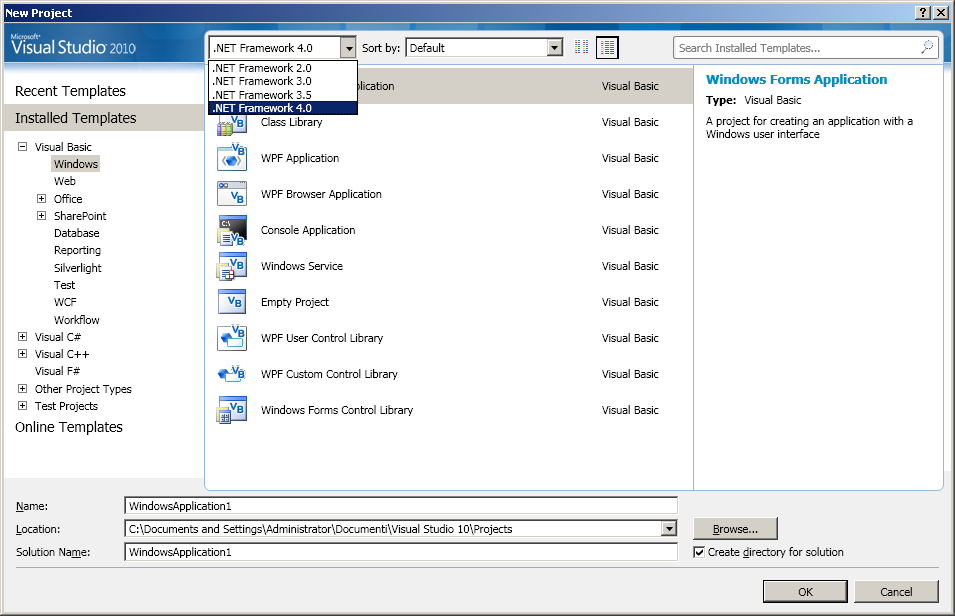This screenshot has height=616, width=955.
Task: Toggle Create directory for solution checkbox
Action: click(x=699, y=552)
